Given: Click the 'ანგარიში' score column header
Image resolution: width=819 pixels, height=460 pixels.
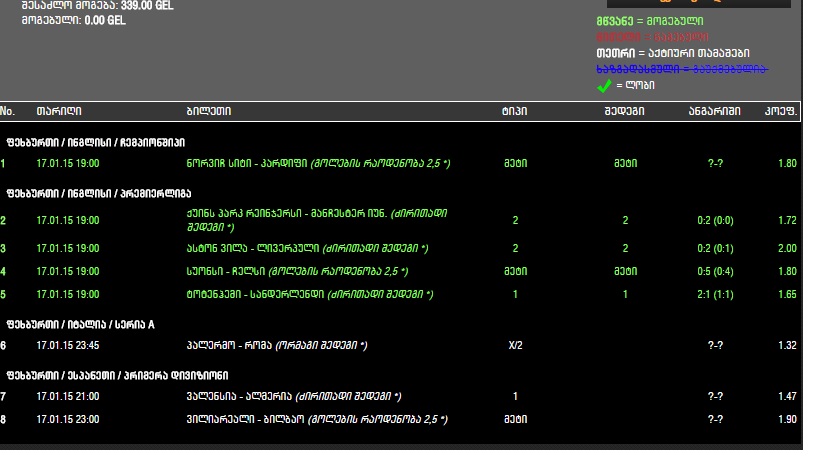Looking at the screenshot, I should pos(715,111).
